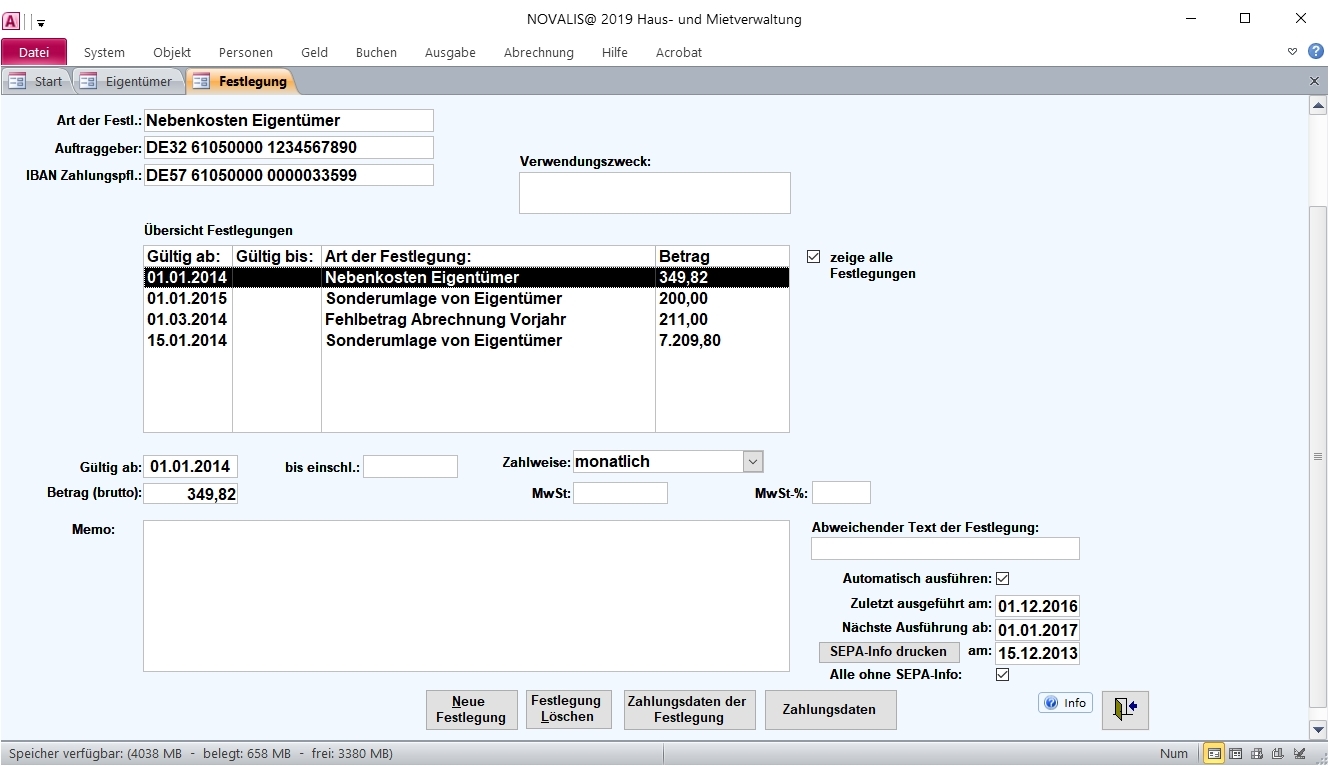The image size is (1329, 766).
Task: Click the Betrag (brutto) field
Action: (191, 493)
